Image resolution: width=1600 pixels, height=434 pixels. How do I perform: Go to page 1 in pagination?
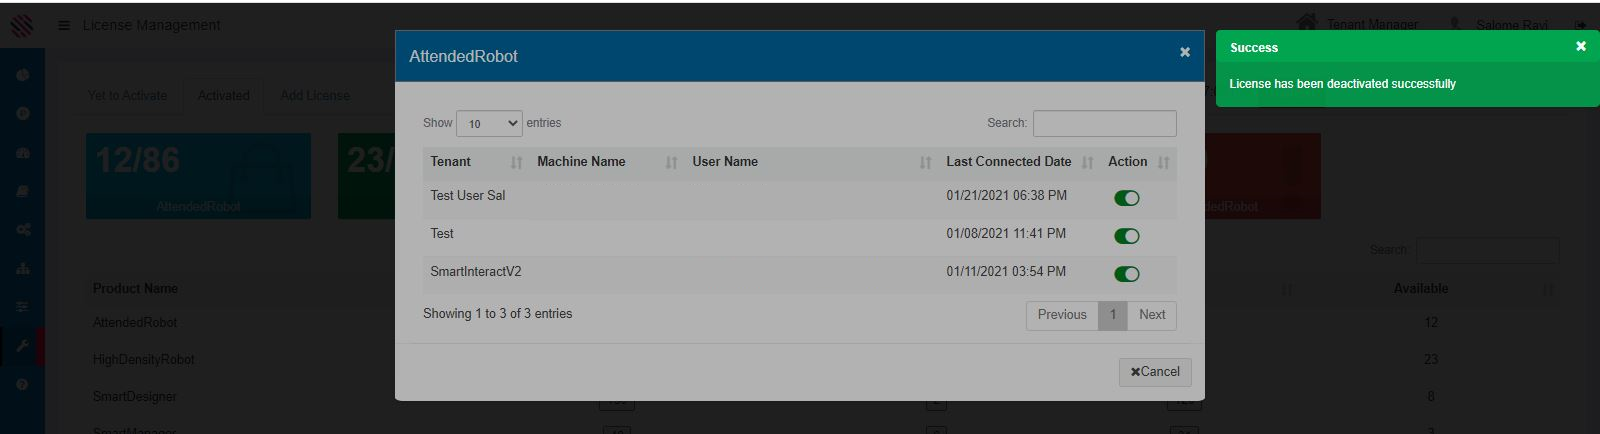[x=1112, y=315]
